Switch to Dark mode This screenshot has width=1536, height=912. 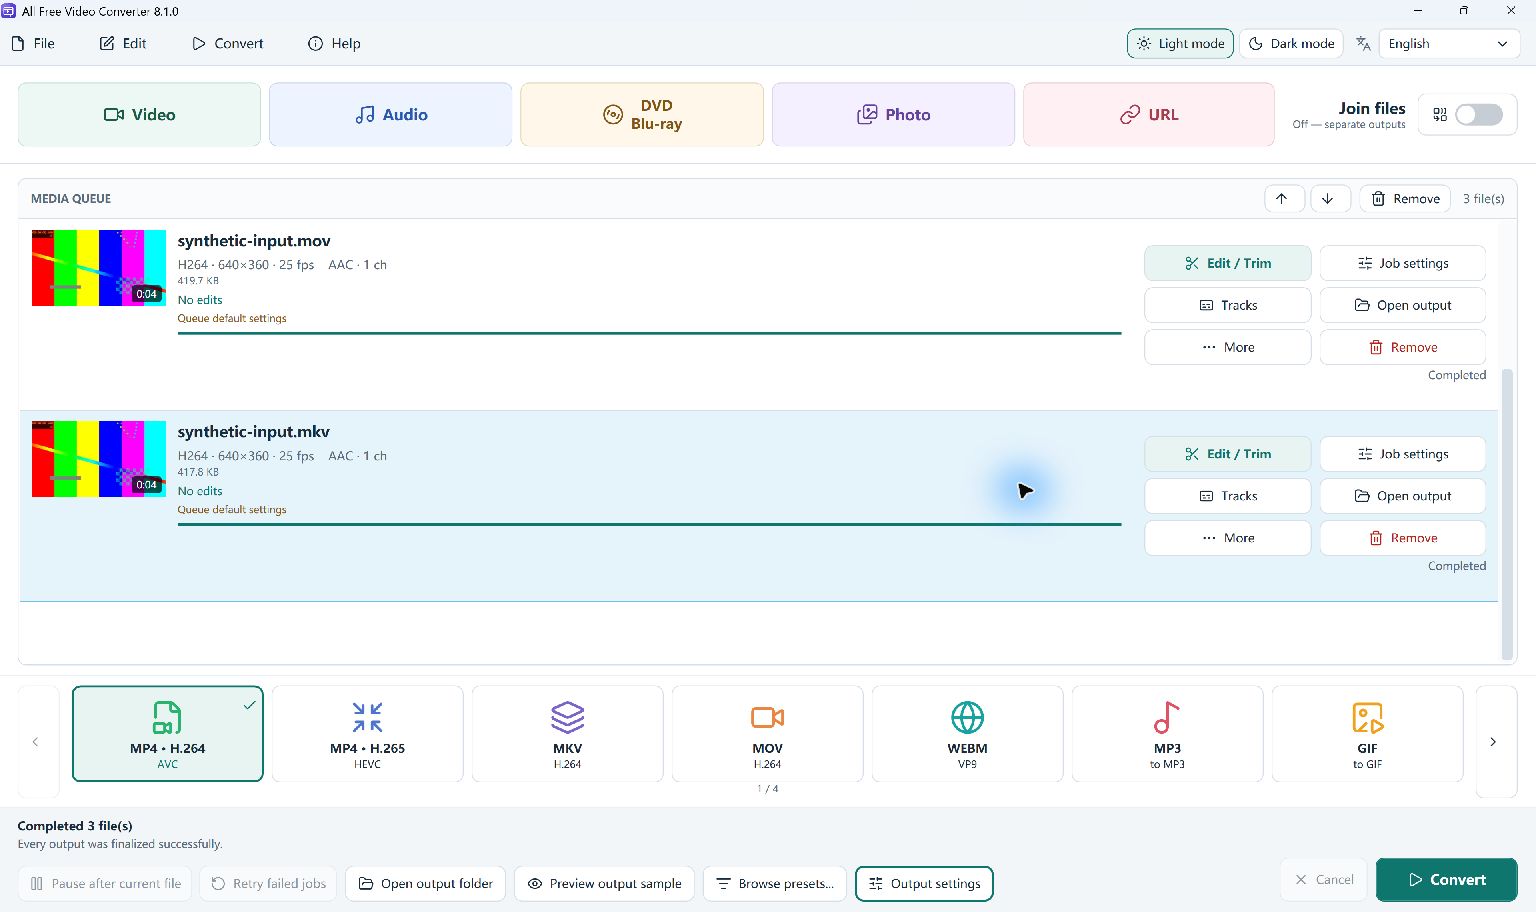1291,43
